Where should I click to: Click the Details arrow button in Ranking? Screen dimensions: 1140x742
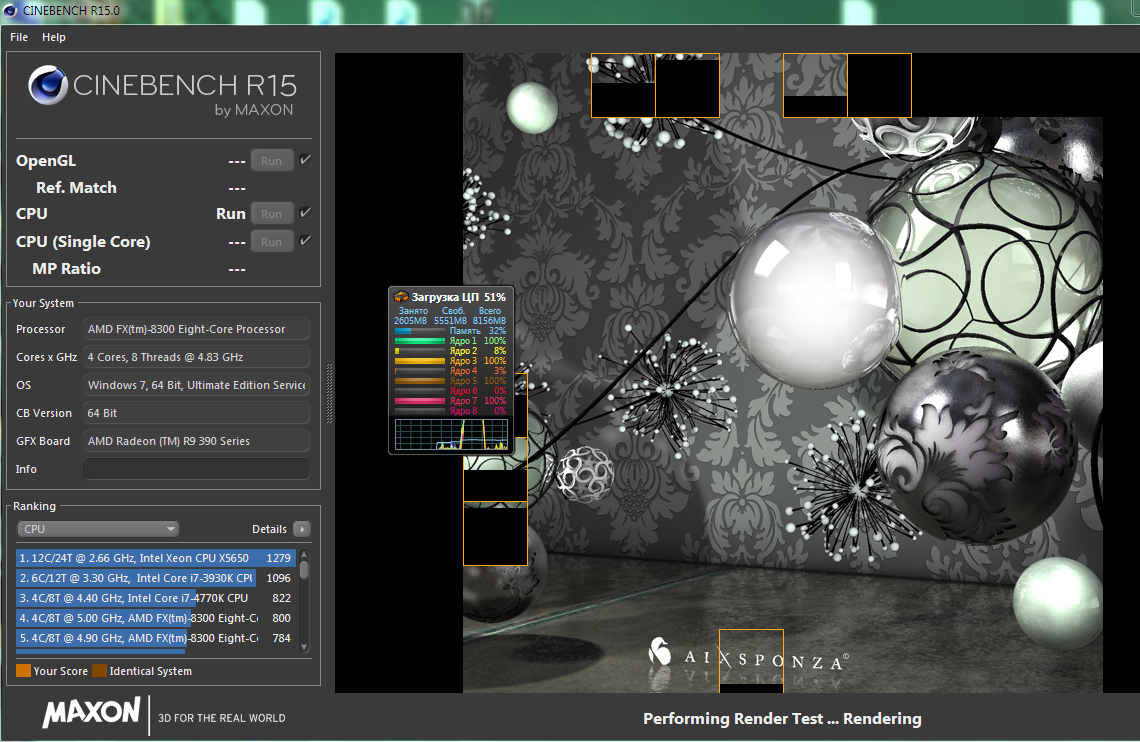click(x=302, y=529)
